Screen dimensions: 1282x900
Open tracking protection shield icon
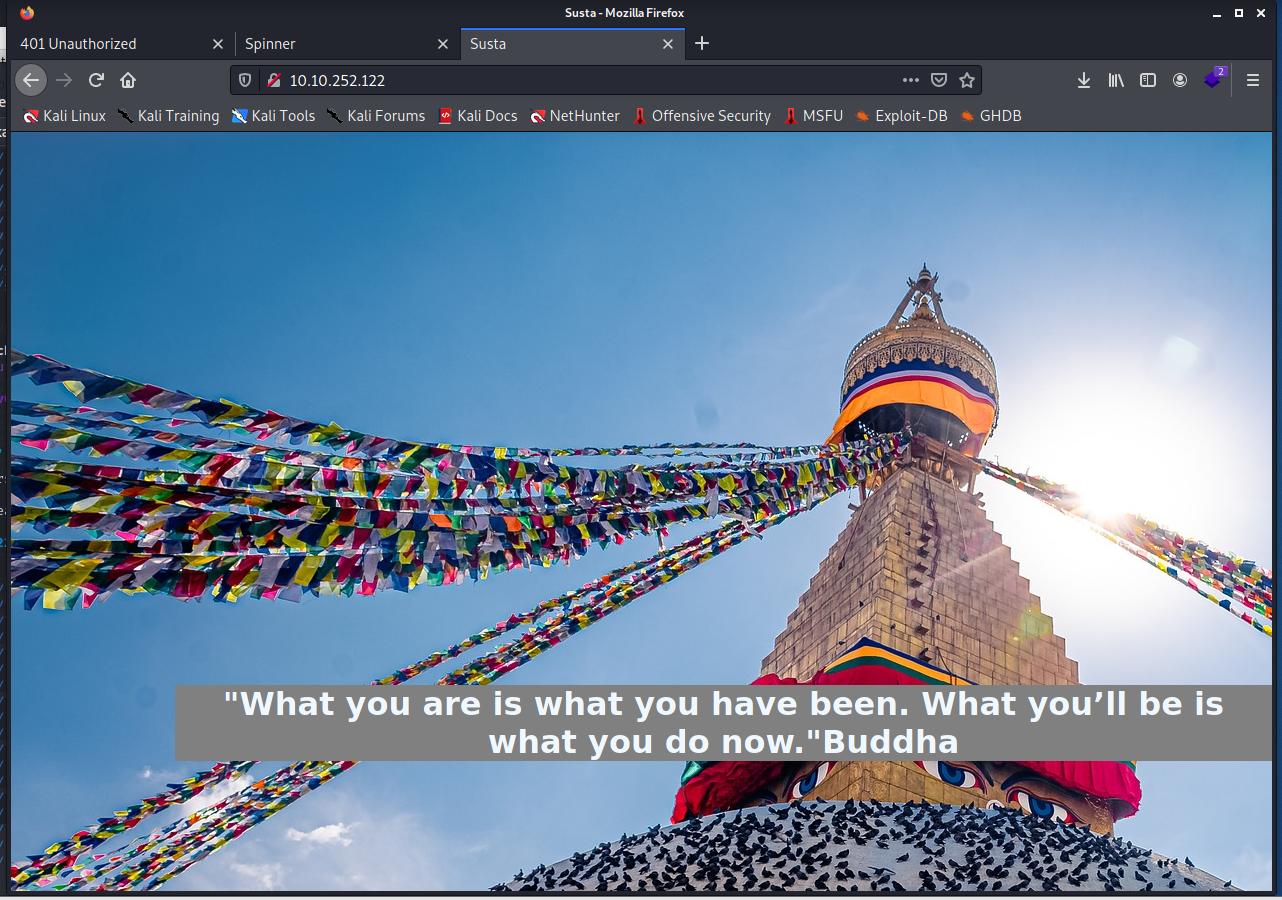click(245, 80)
